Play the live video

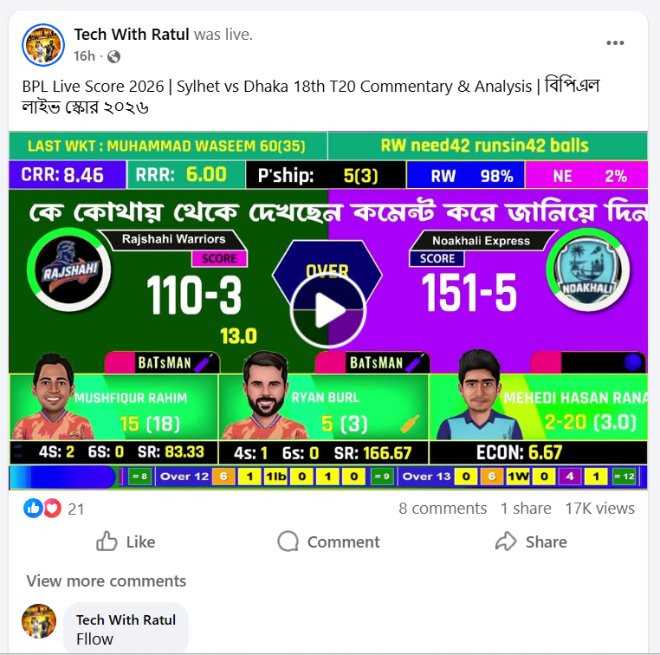[328, 311]
